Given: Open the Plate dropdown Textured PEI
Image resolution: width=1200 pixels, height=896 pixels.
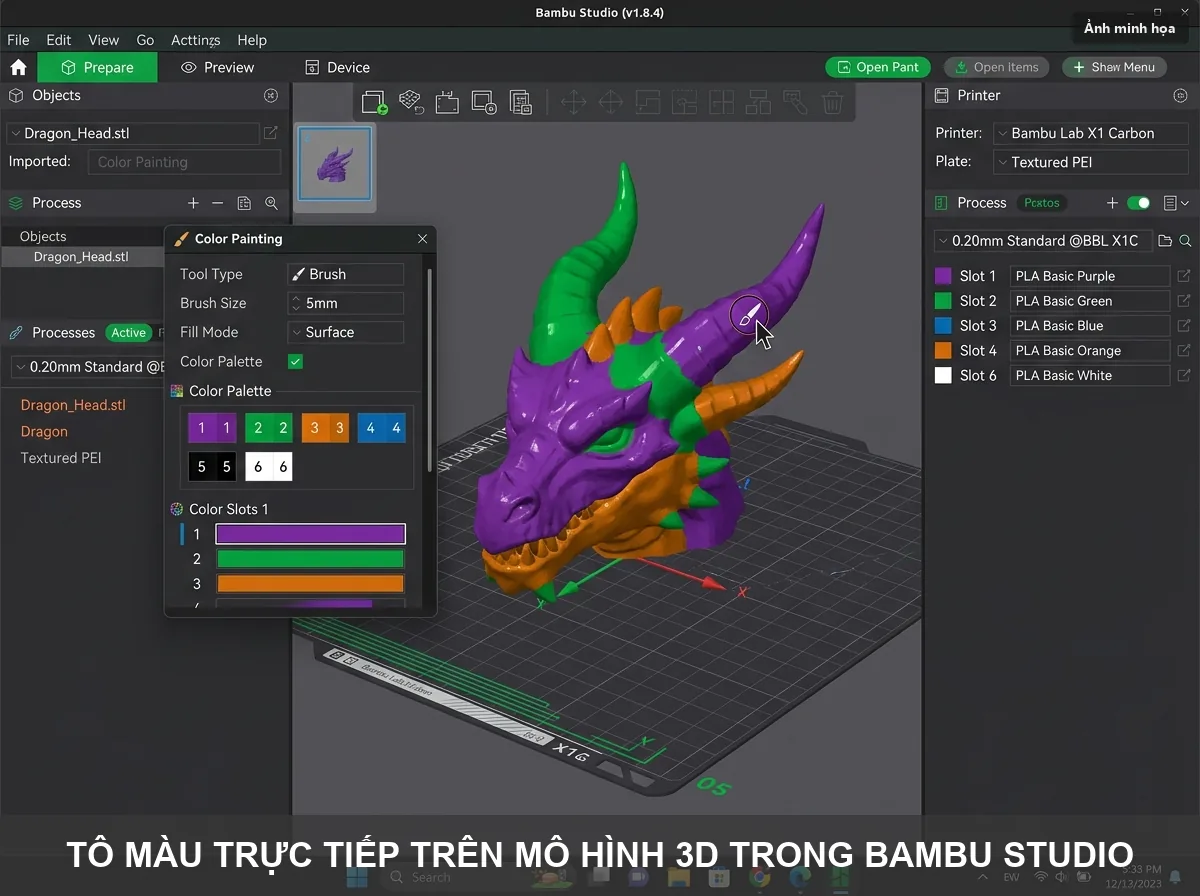Looking at the screenshot, I should pyautogui.click(x=1090, y=162).
